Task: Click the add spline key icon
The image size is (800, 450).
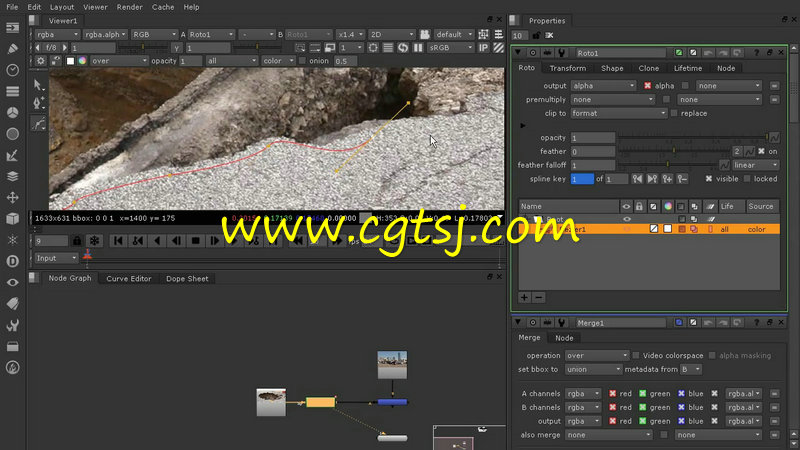Action: 667,179
